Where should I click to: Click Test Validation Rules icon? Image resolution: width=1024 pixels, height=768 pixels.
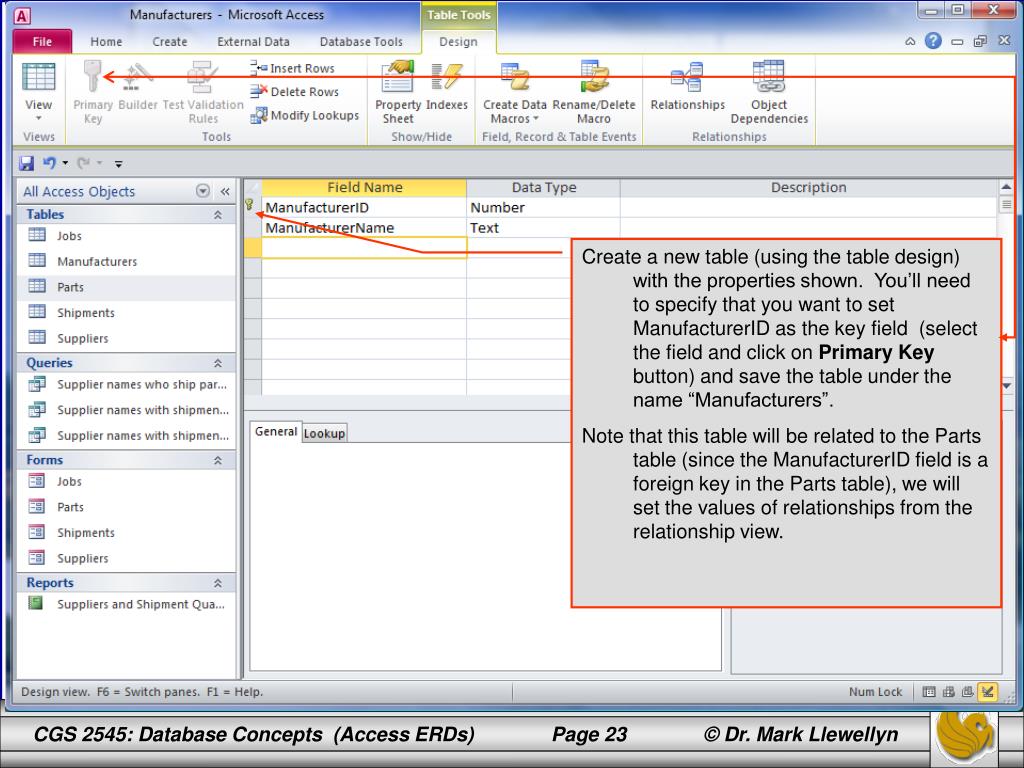[x=203, y=92]
